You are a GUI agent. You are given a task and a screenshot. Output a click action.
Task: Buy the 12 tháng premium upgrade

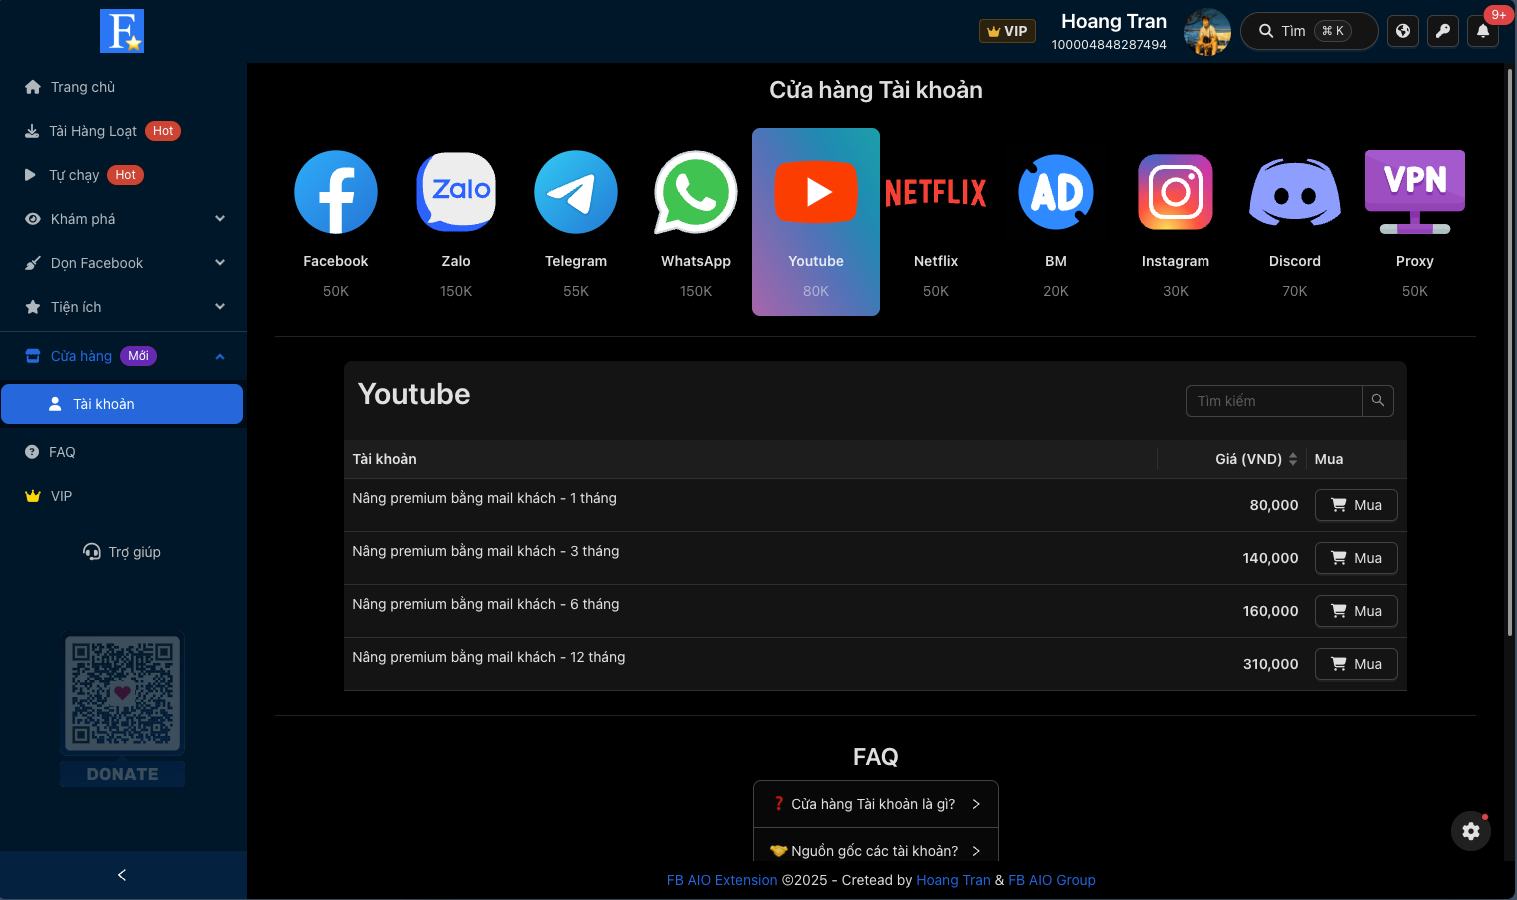1356,664
